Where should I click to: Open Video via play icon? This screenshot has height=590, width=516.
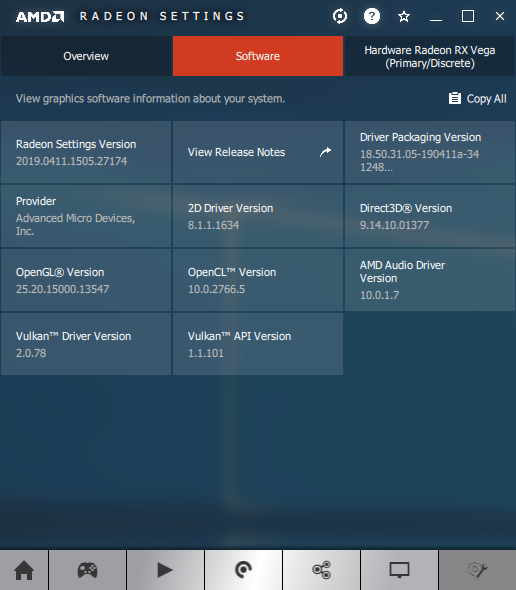coord(165,570)
